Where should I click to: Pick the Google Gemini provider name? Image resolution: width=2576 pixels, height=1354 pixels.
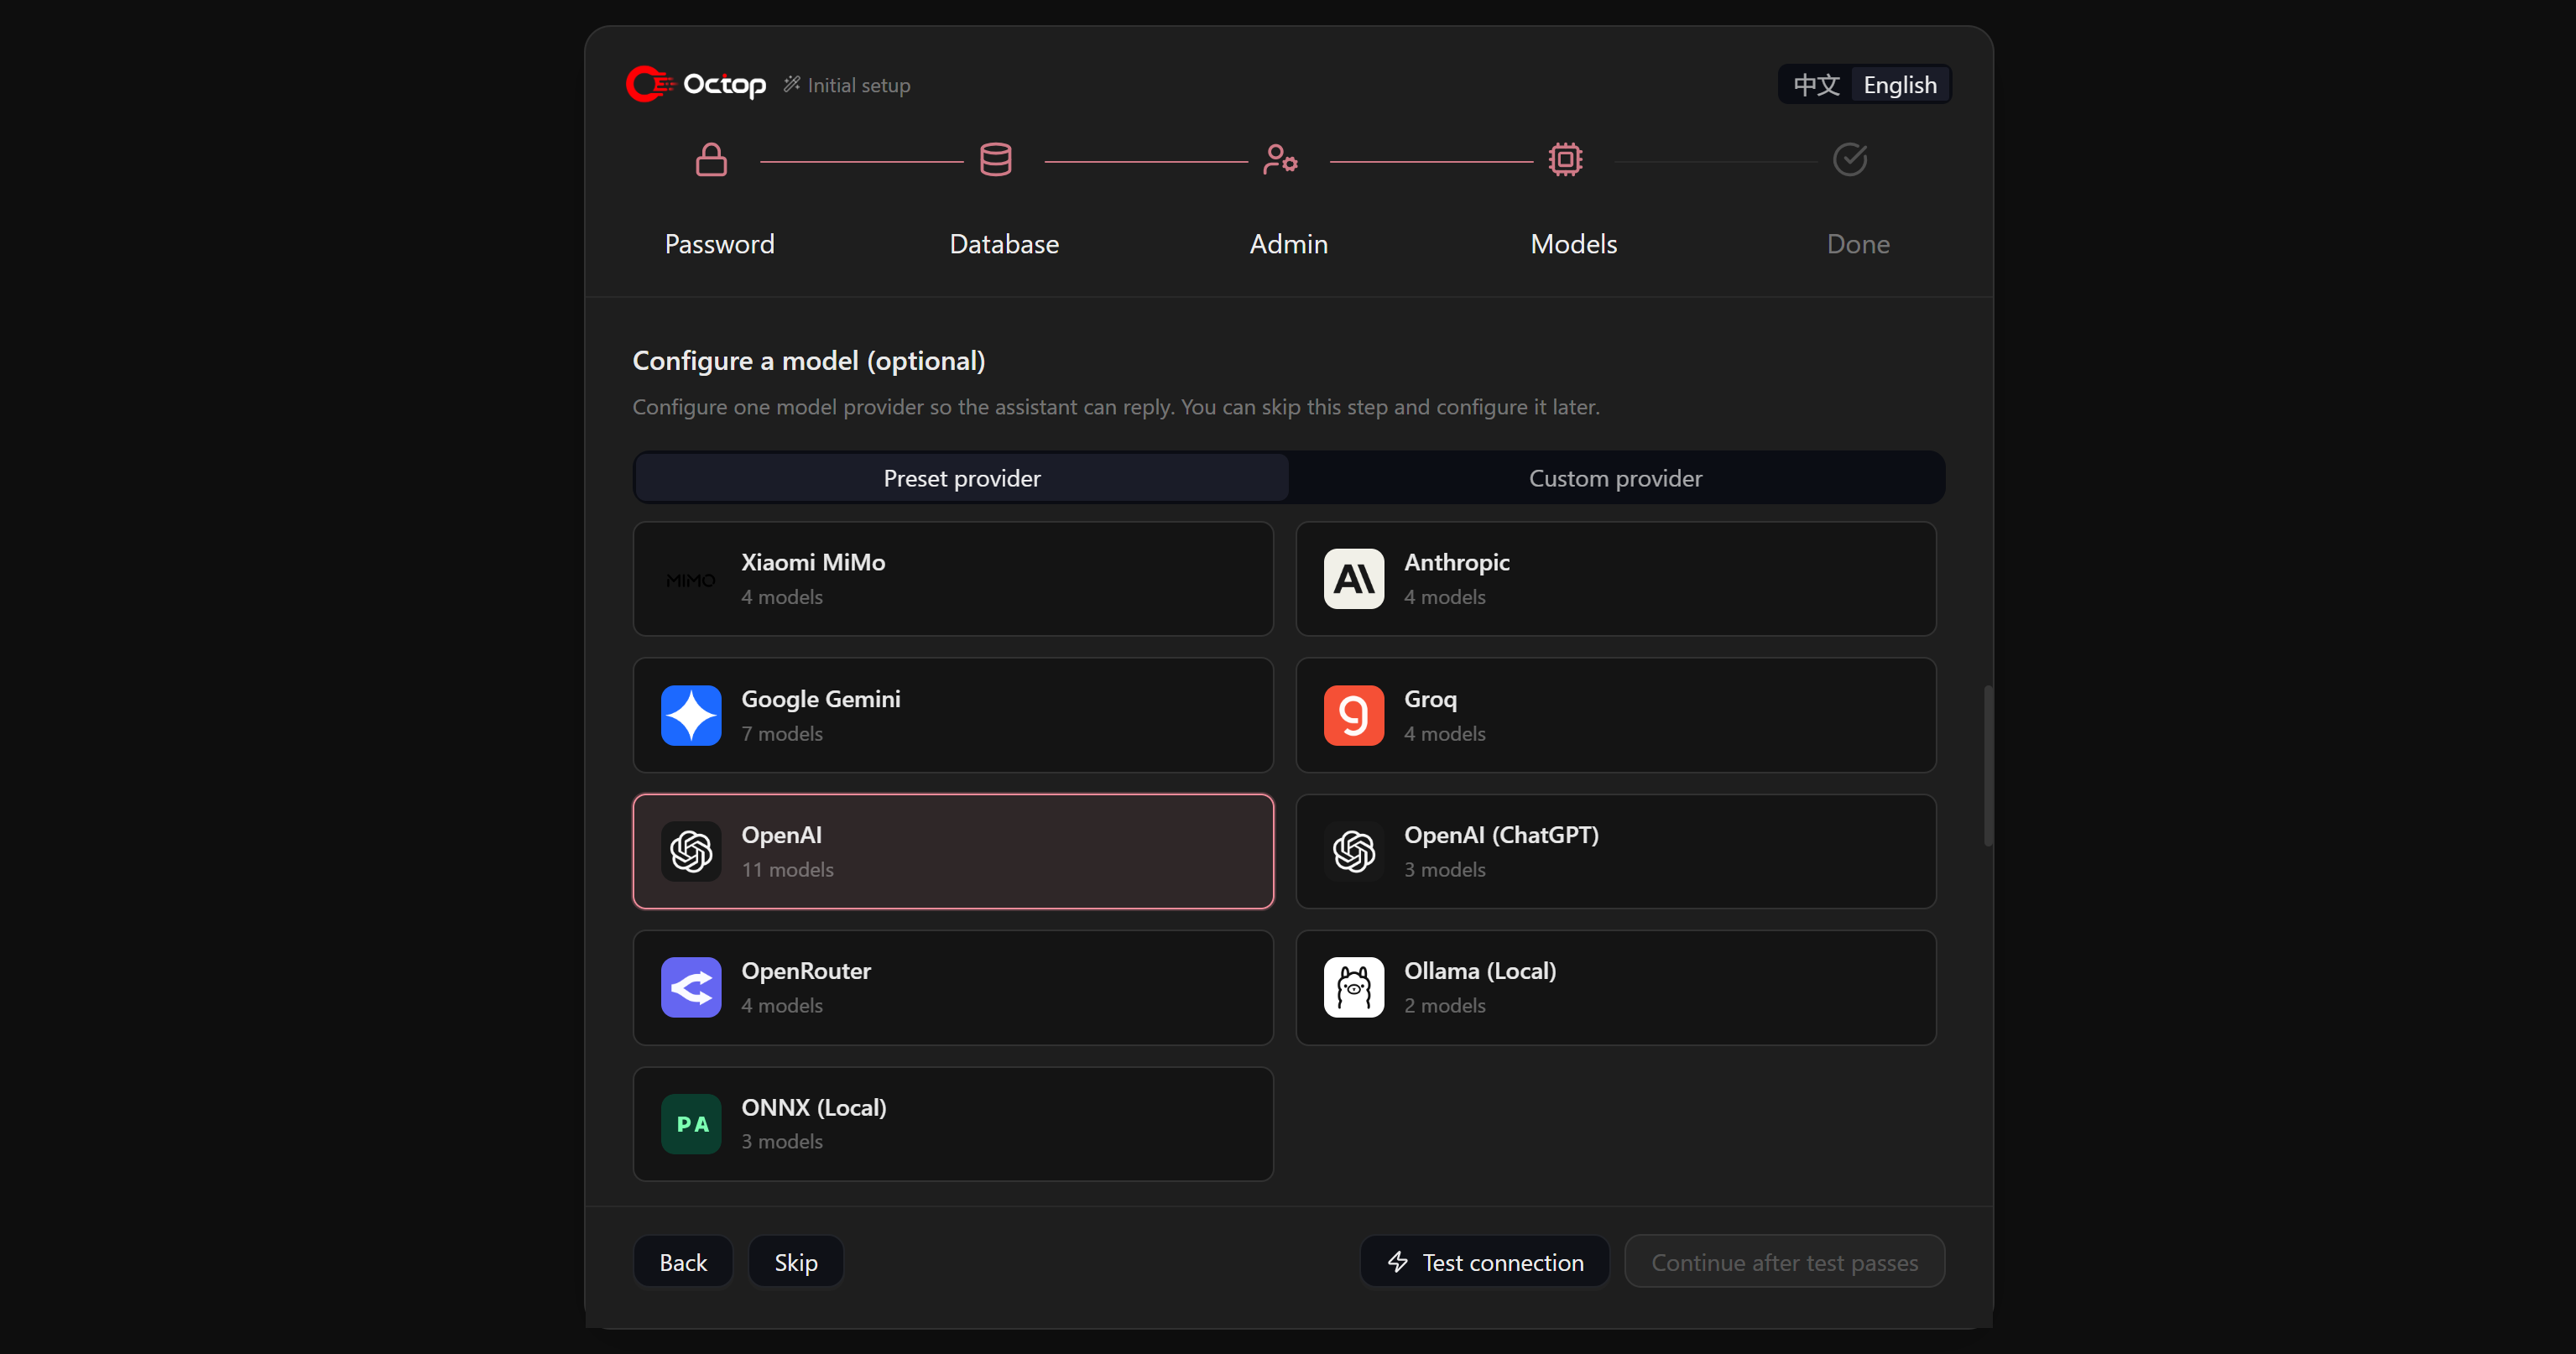click(x=821, y=699)
